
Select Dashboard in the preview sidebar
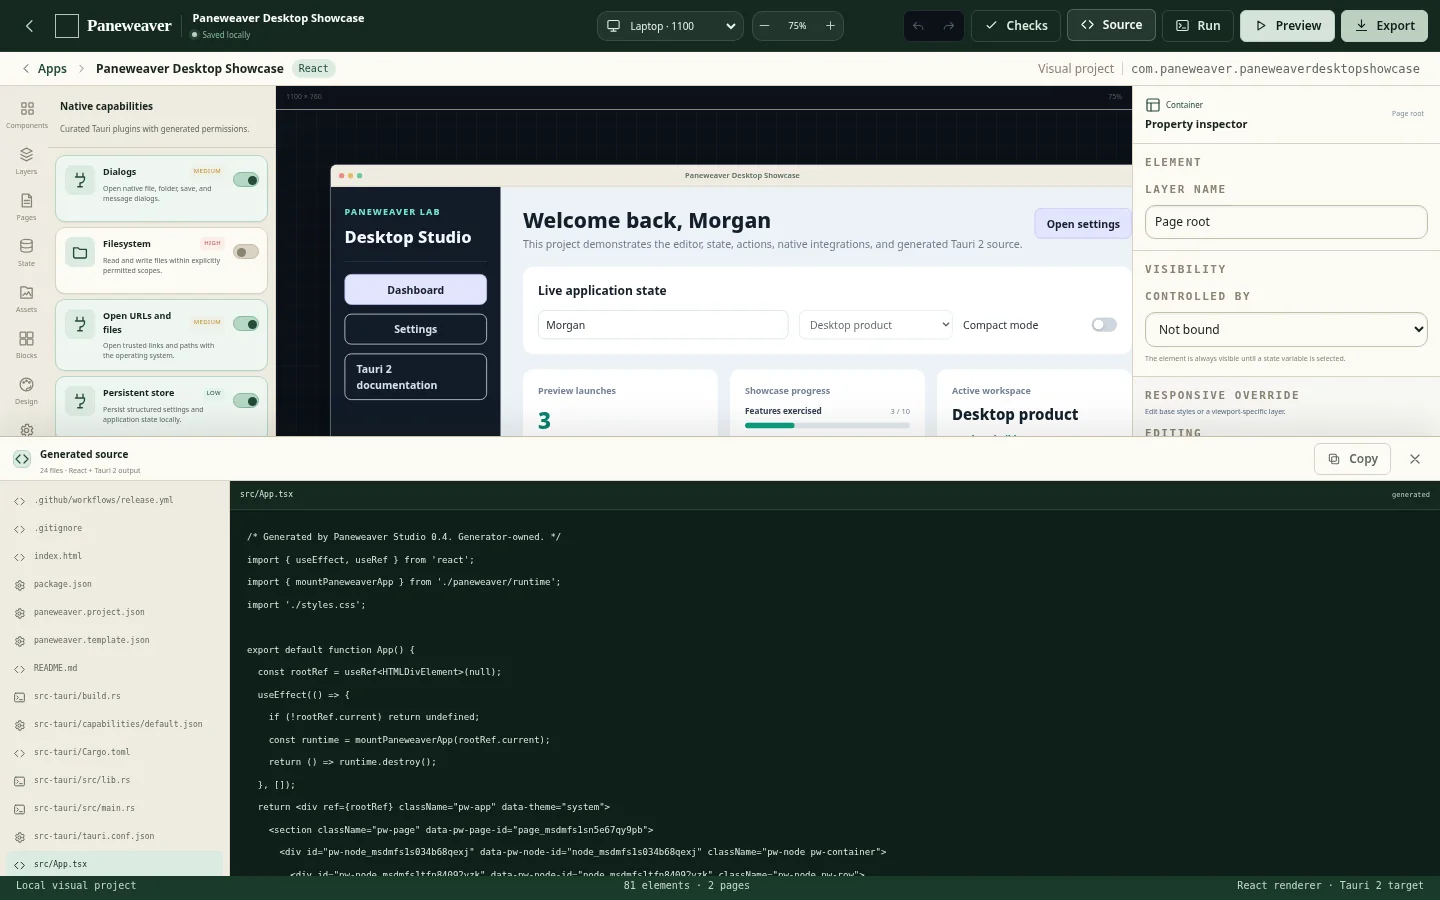pyautogui.click(x=416, y=290)
